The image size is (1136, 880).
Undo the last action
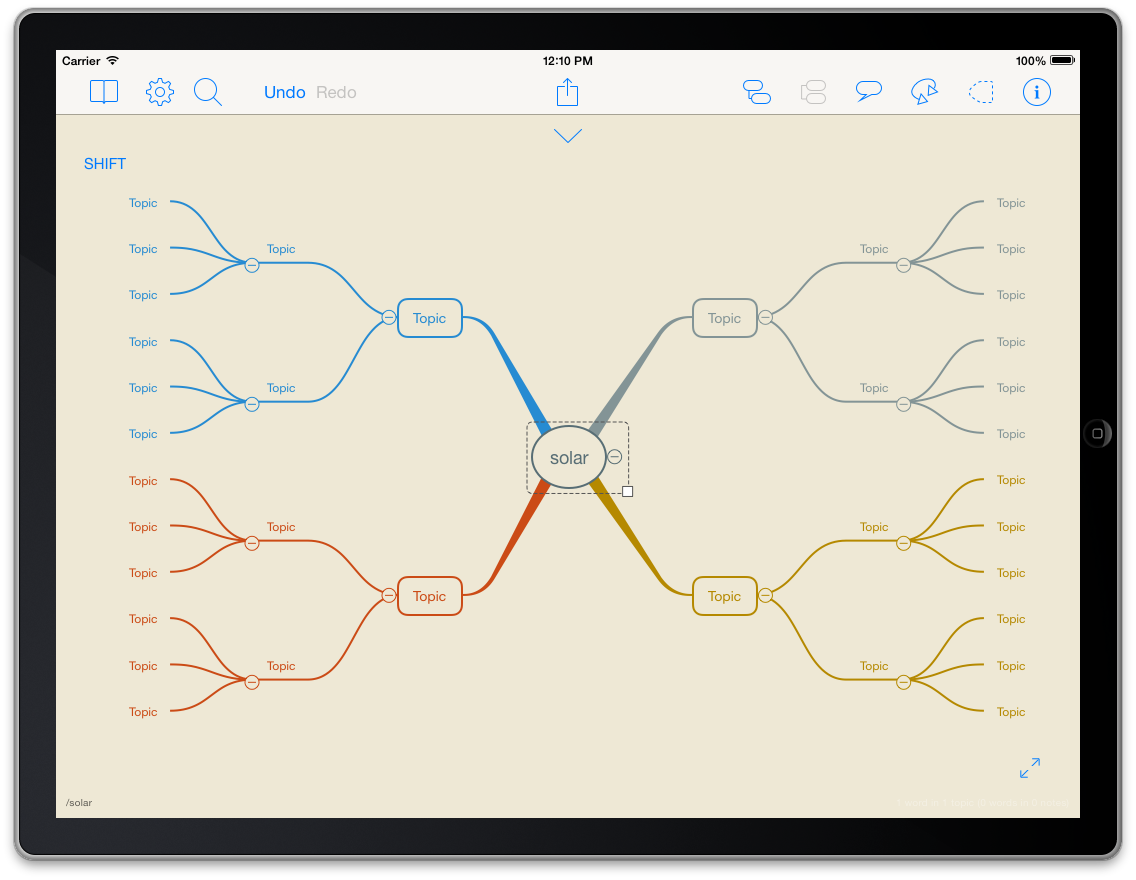coord(285,92)
